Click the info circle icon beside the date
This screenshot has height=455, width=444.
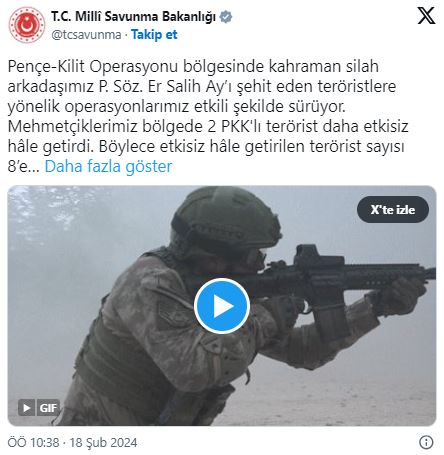pos(426,442)
